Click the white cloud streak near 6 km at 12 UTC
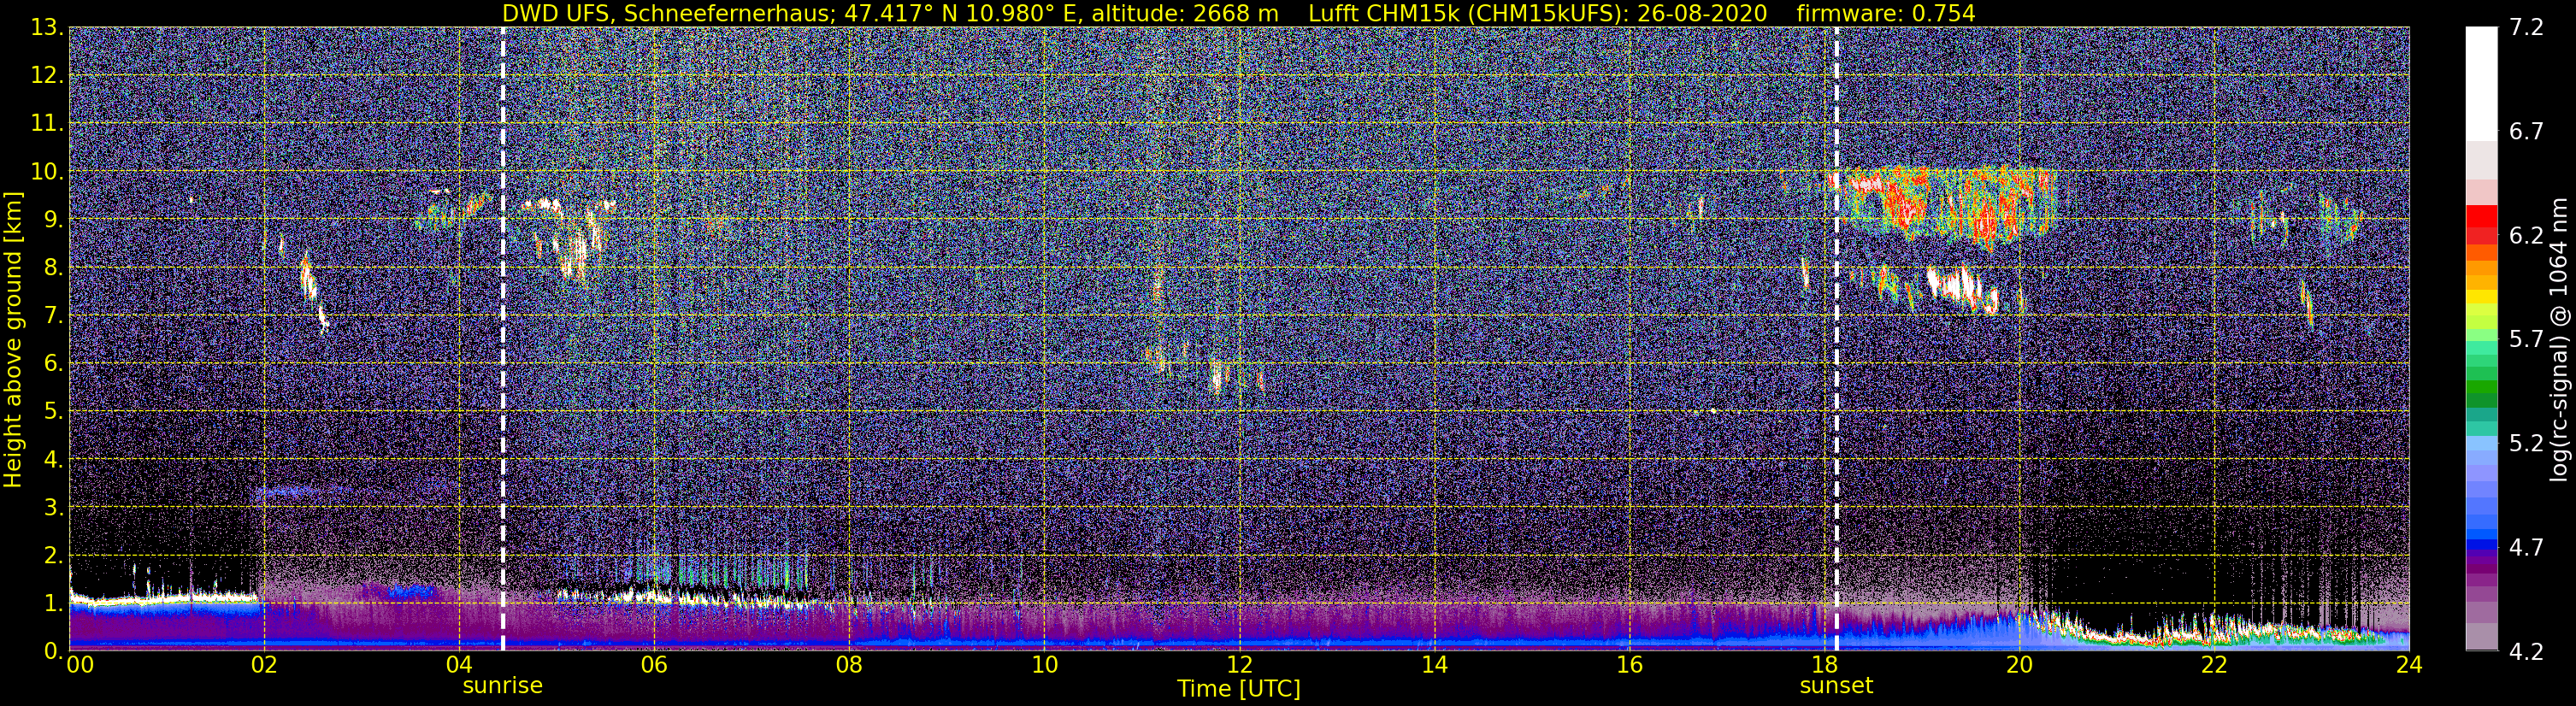This screenshot has width=2576, height=706. coord(1217,378)
